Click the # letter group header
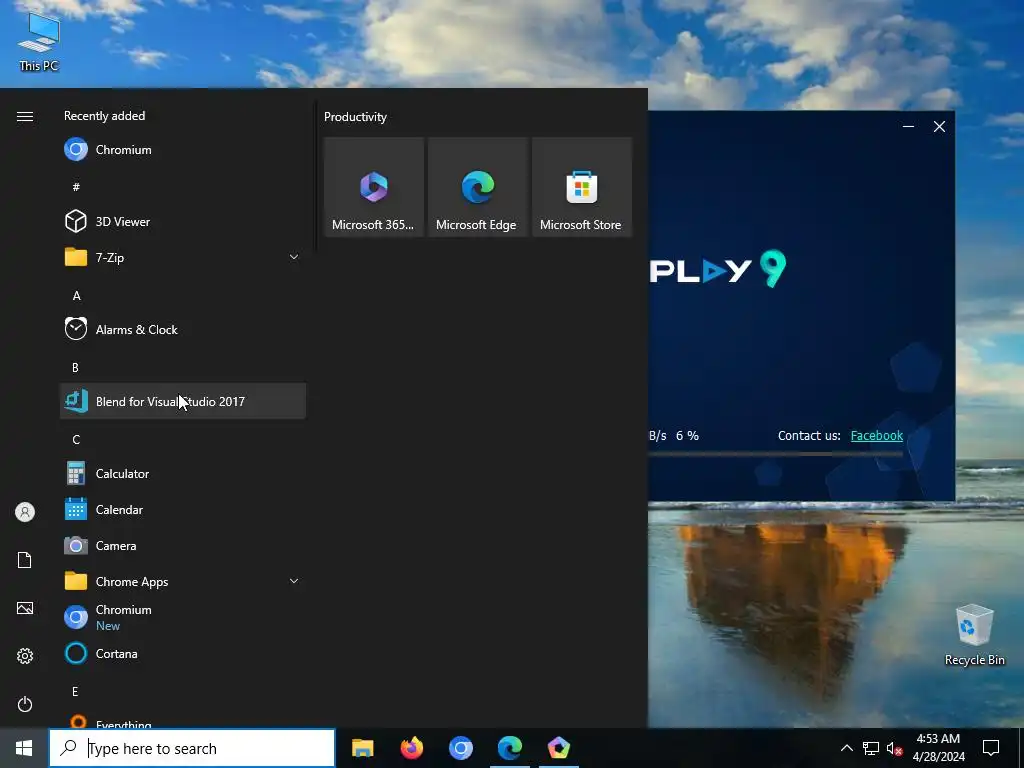Screen dimensions: 1024x768 (76, 187)
